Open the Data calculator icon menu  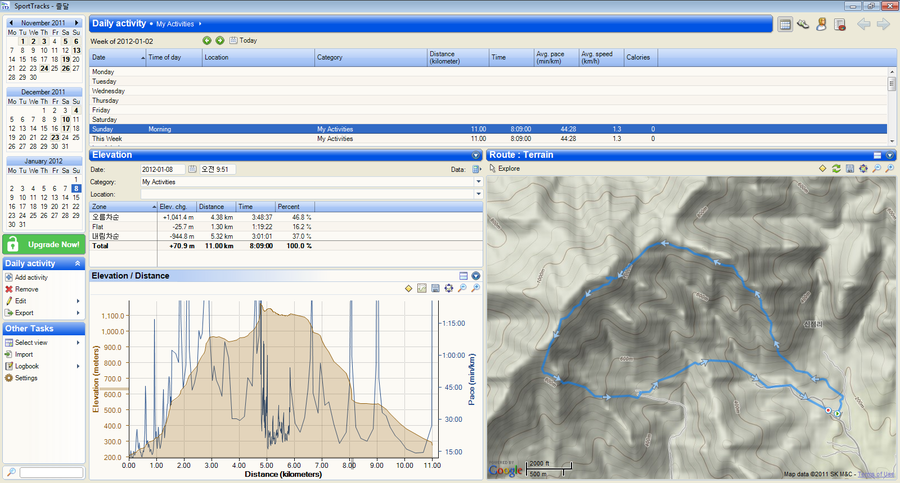coord(476,169)
